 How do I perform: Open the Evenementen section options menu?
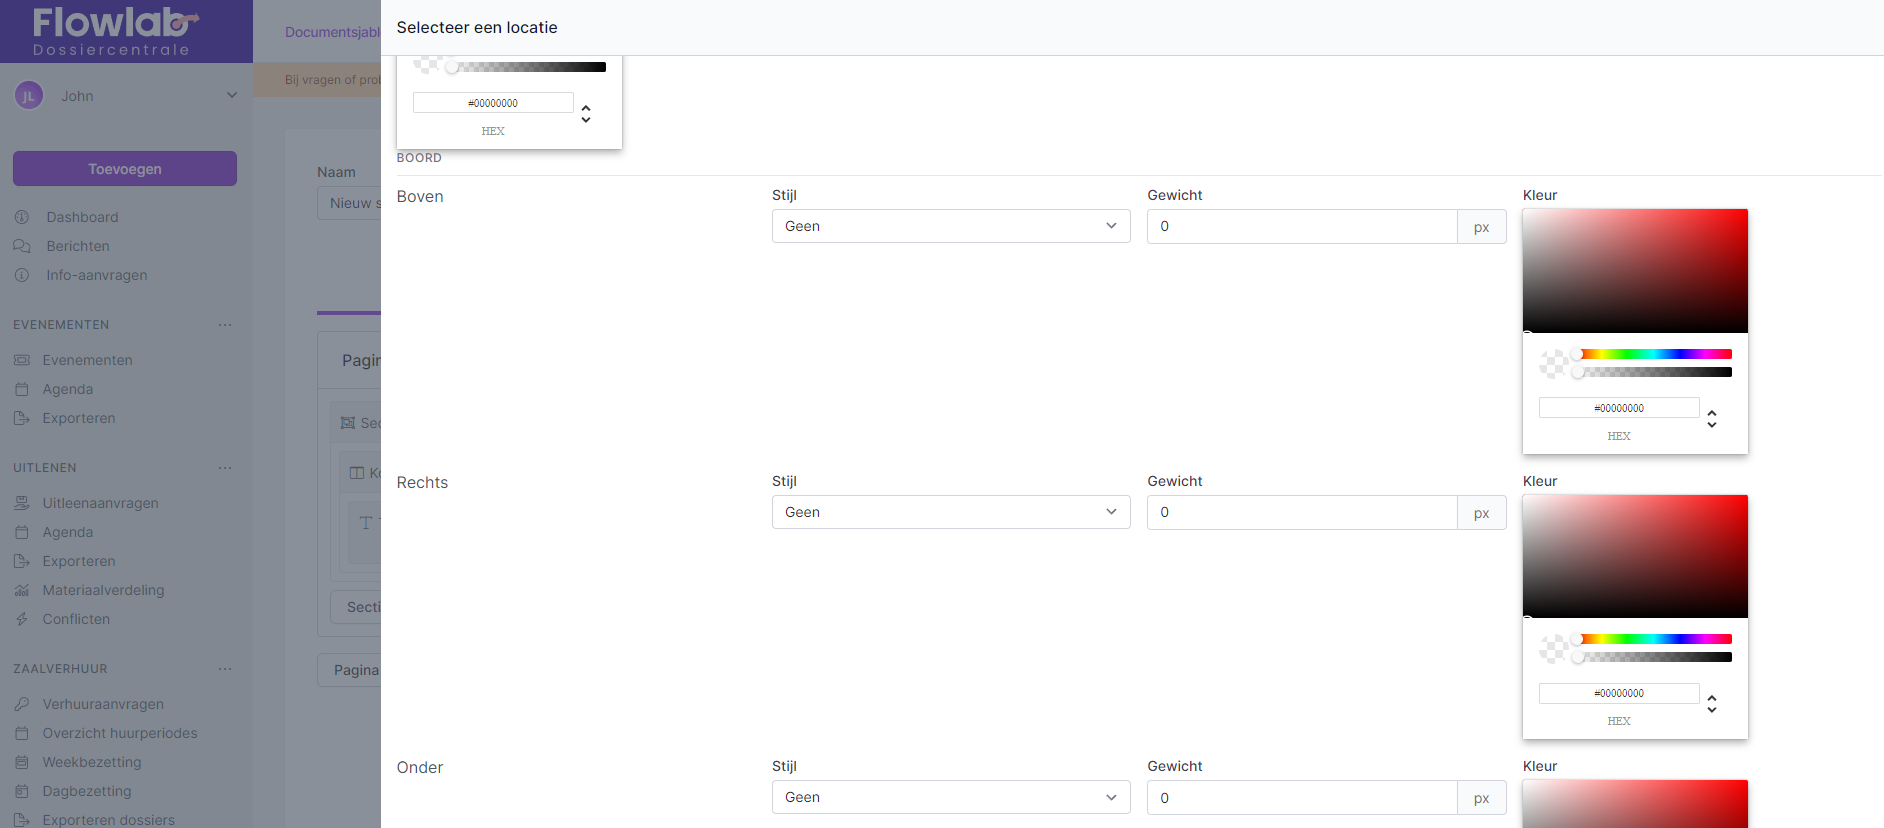click(x=225, y=325)
